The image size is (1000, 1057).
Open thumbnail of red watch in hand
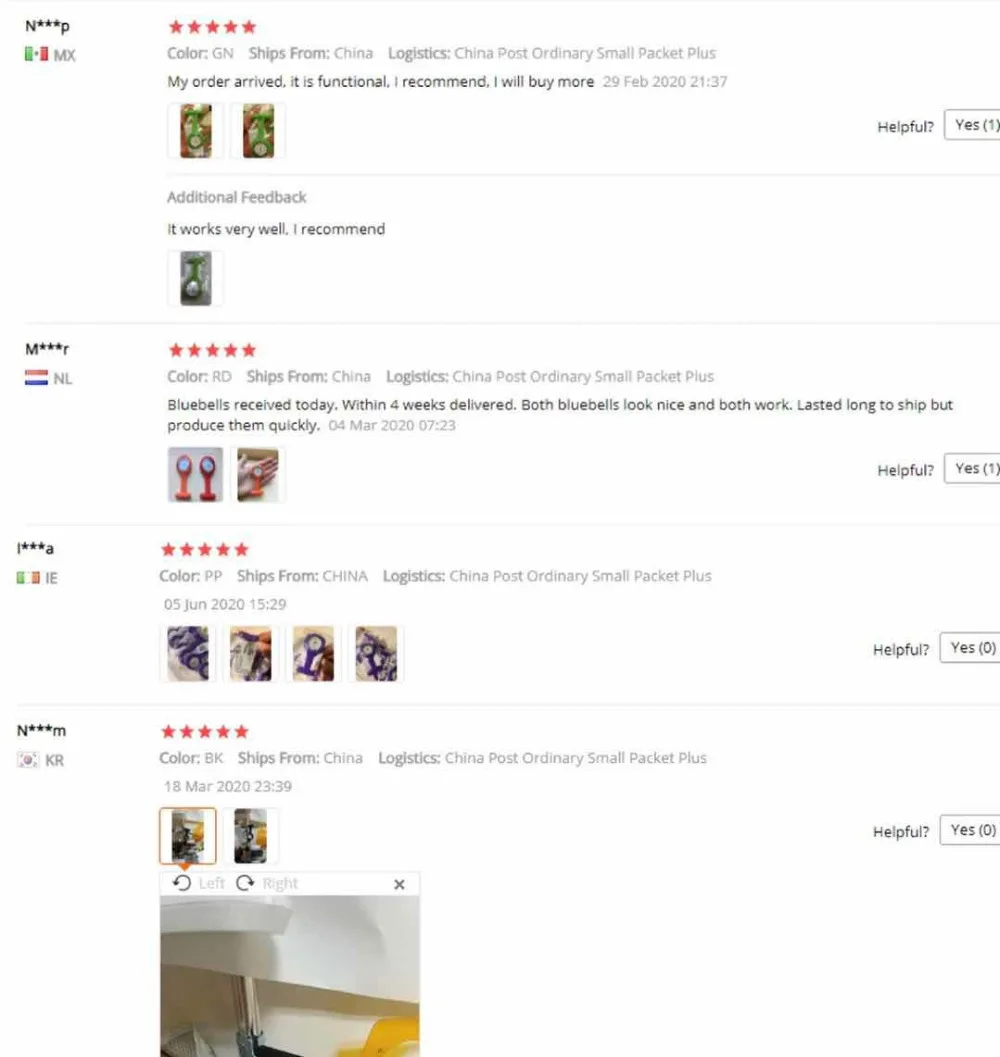click(258, 475)
